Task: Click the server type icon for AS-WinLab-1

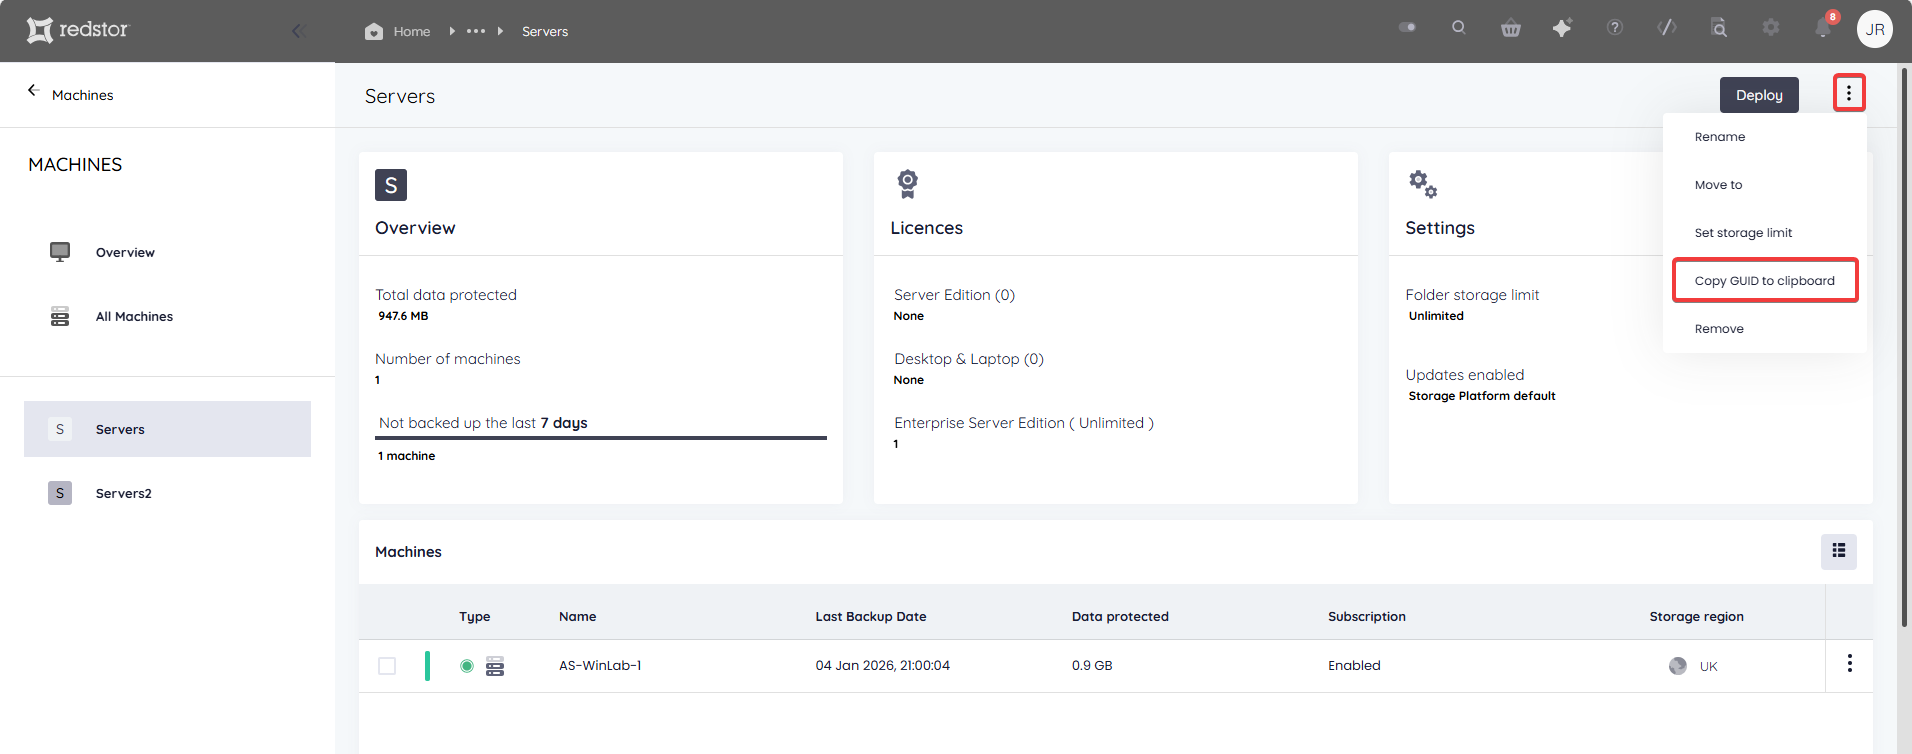Action: 495,666
